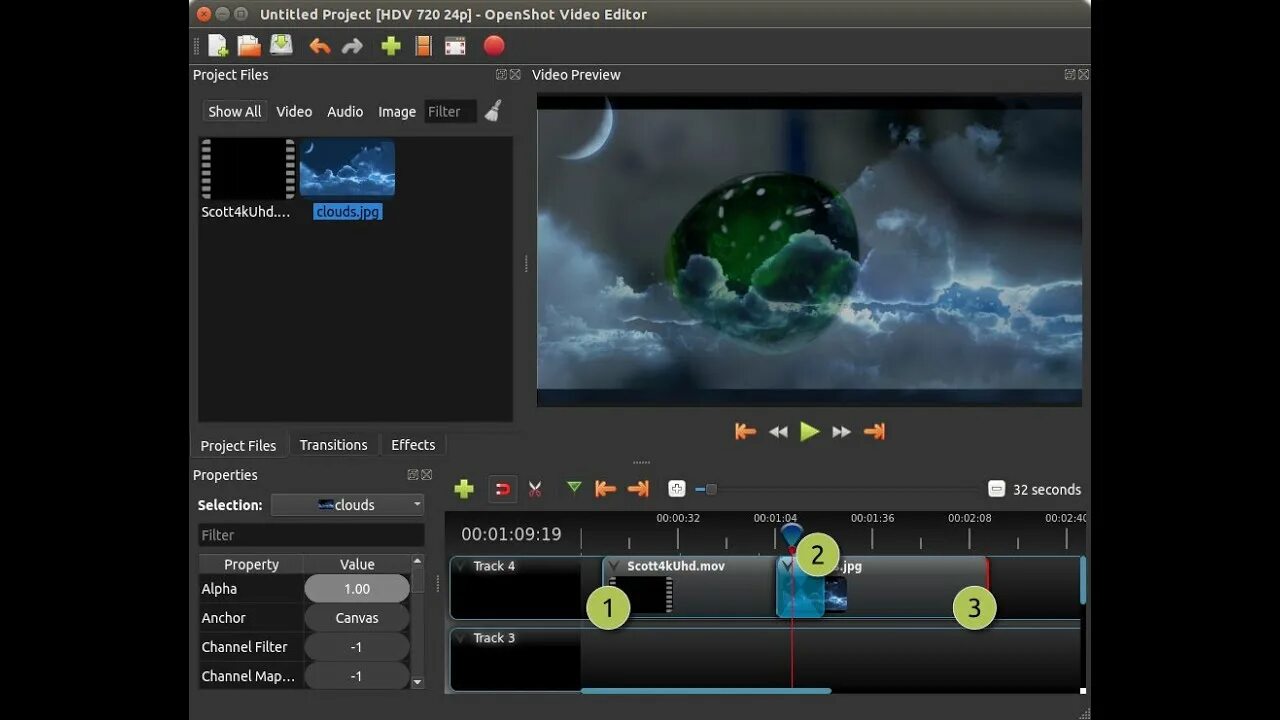Image resolution: width=1280 pixels, height=720 pixels.
Task: Add a marker with green triangle icon
Action: click(574, 488)
